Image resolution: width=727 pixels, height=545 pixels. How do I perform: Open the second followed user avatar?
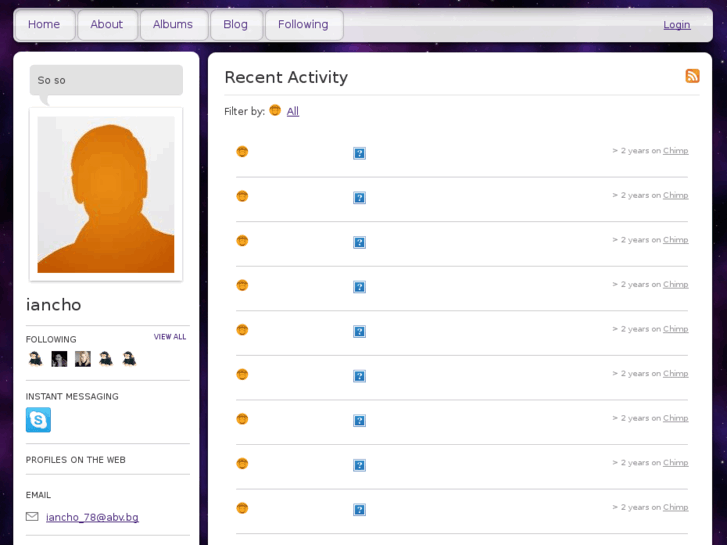point(59,359)
